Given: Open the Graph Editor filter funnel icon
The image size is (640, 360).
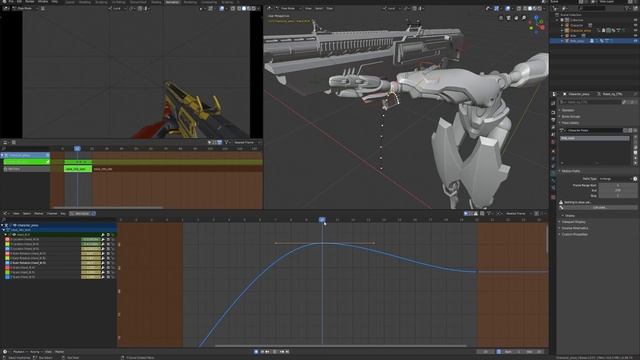Looking at the screenshot, I should pyautogui.click(x=489, y=213).
